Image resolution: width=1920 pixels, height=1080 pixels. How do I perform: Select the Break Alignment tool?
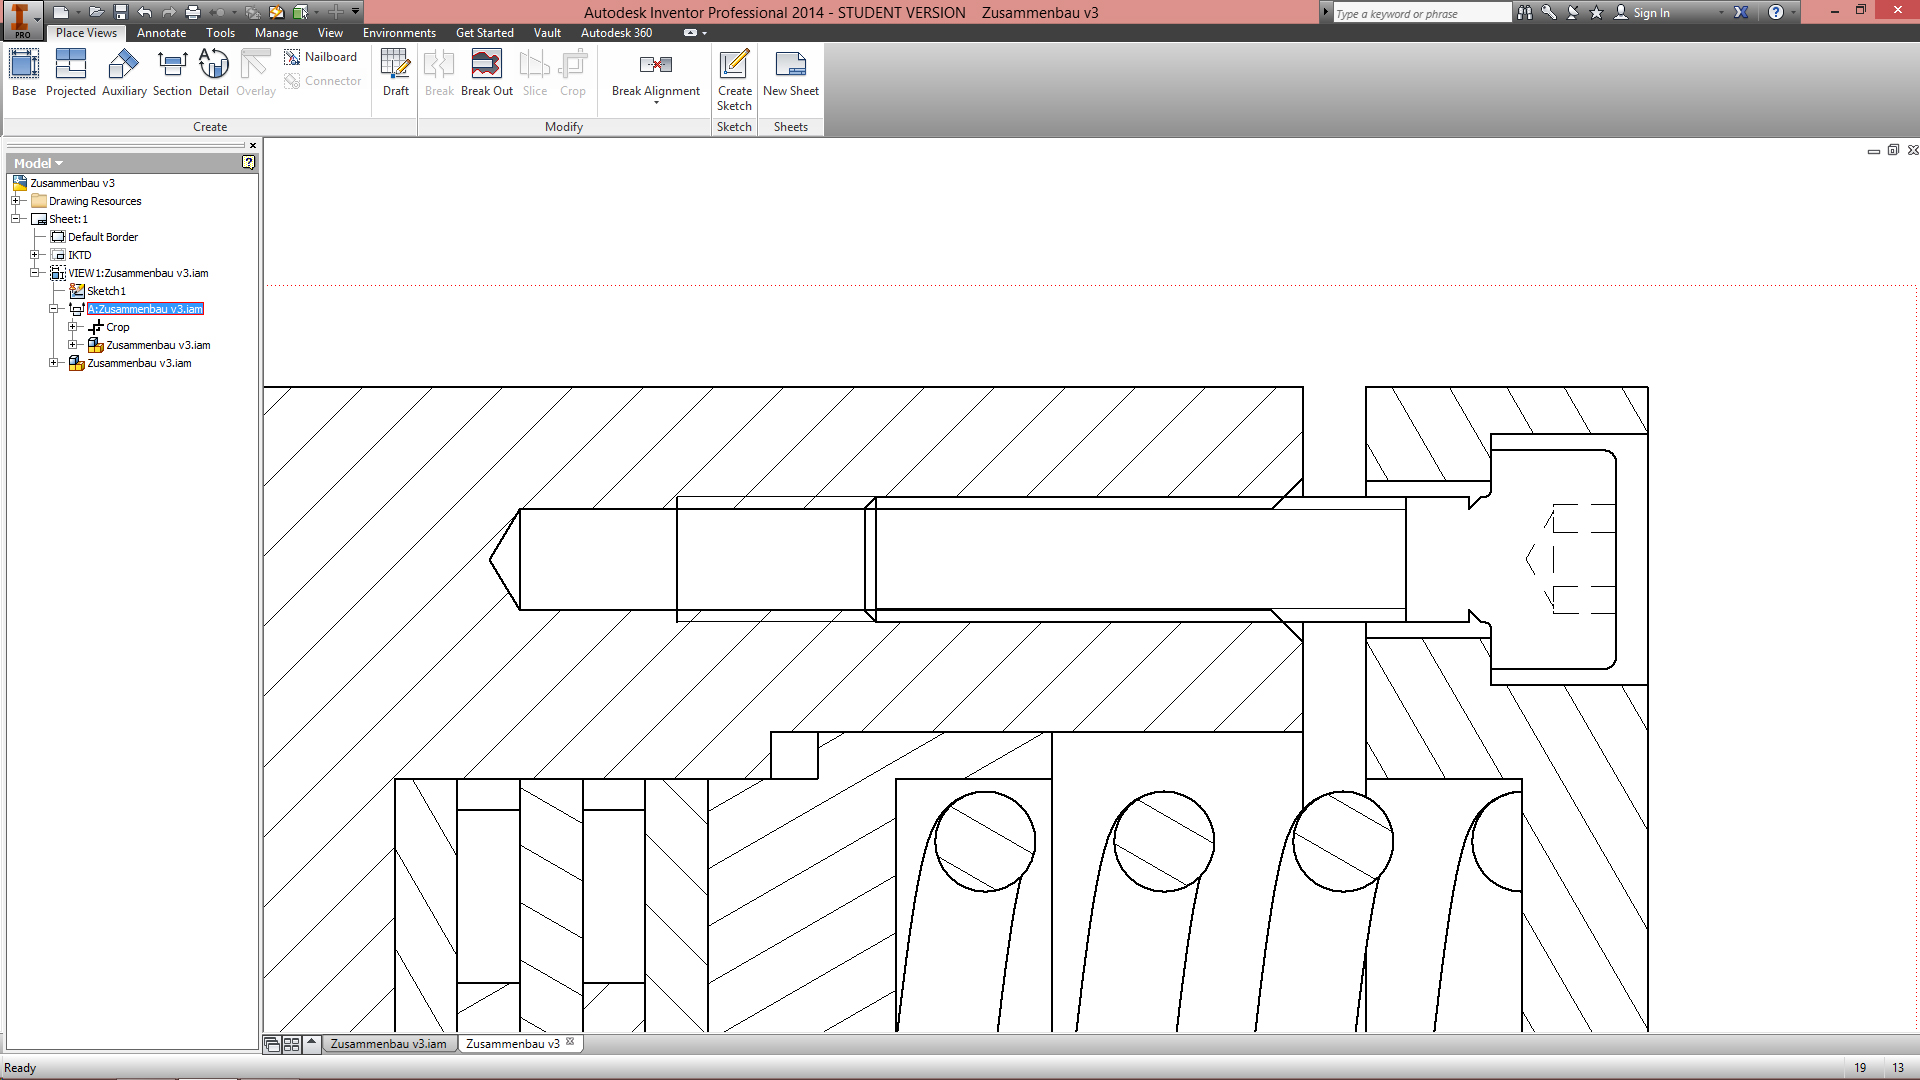(x=655, y=75)
